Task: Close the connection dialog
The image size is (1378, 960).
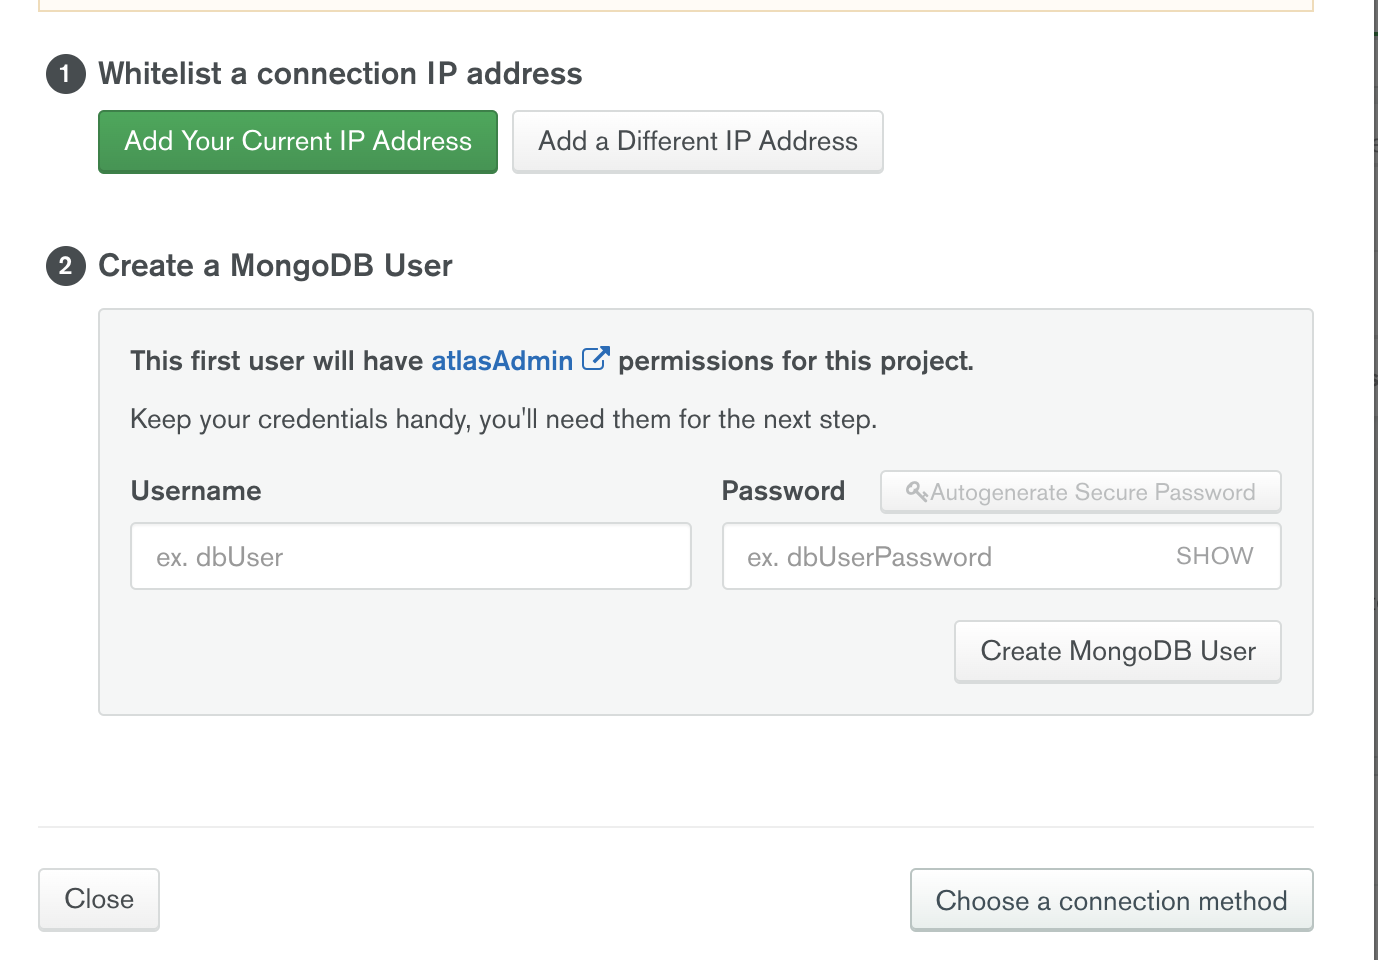Action: (99, 899)
